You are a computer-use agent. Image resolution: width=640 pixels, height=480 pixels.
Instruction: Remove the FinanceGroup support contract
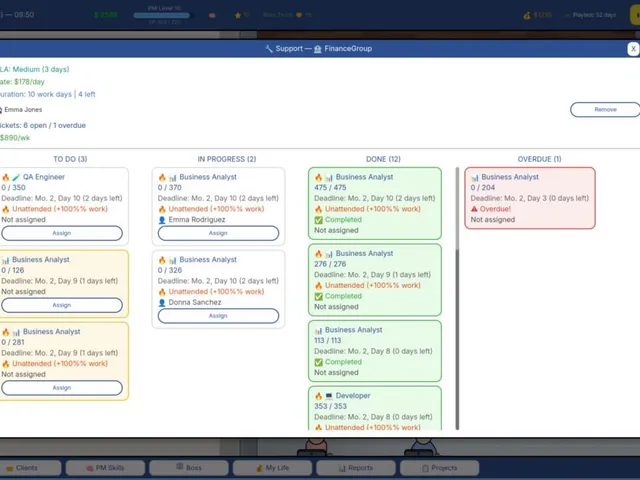pyautogui.click(x=605, y=109)
